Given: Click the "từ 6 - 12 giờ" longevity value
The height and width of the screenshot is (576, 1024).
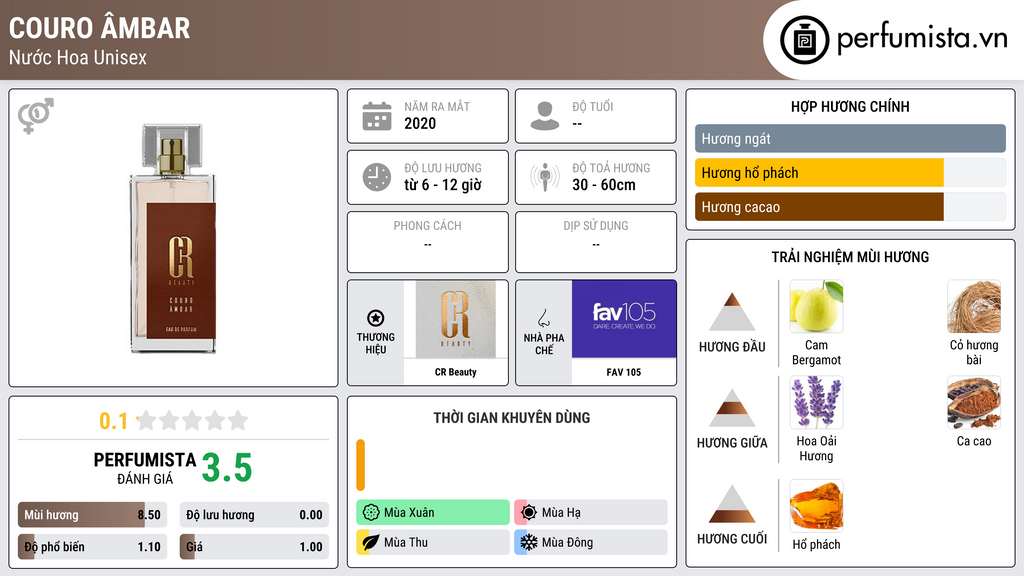Looking at the screenshot, I should click(x=443, y=185).
